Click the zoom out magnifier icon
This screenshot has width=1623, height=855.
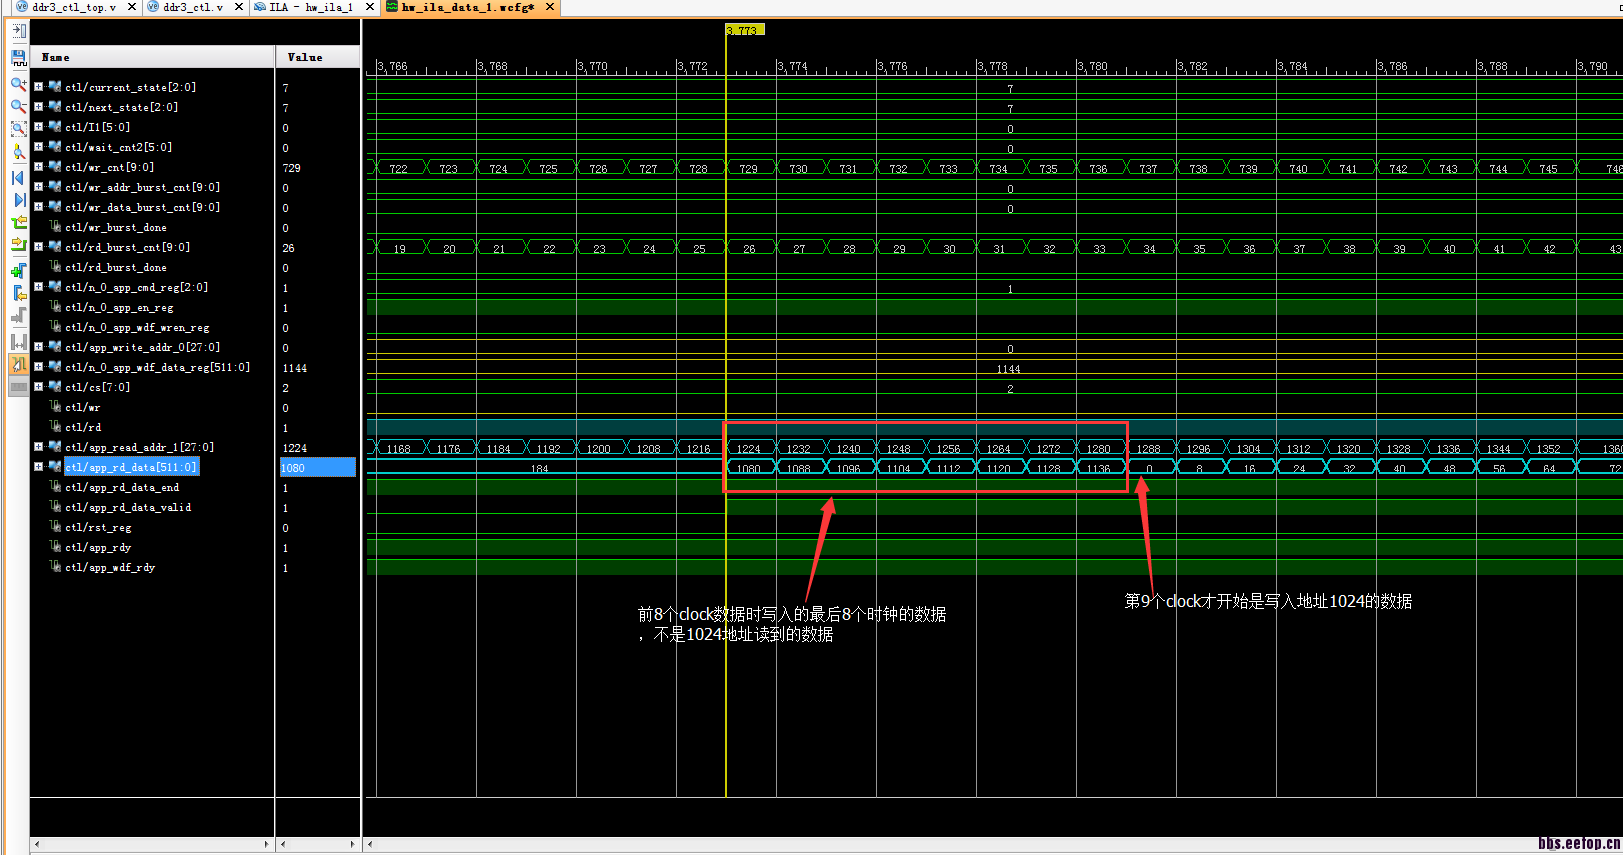(x=18, y=106)
